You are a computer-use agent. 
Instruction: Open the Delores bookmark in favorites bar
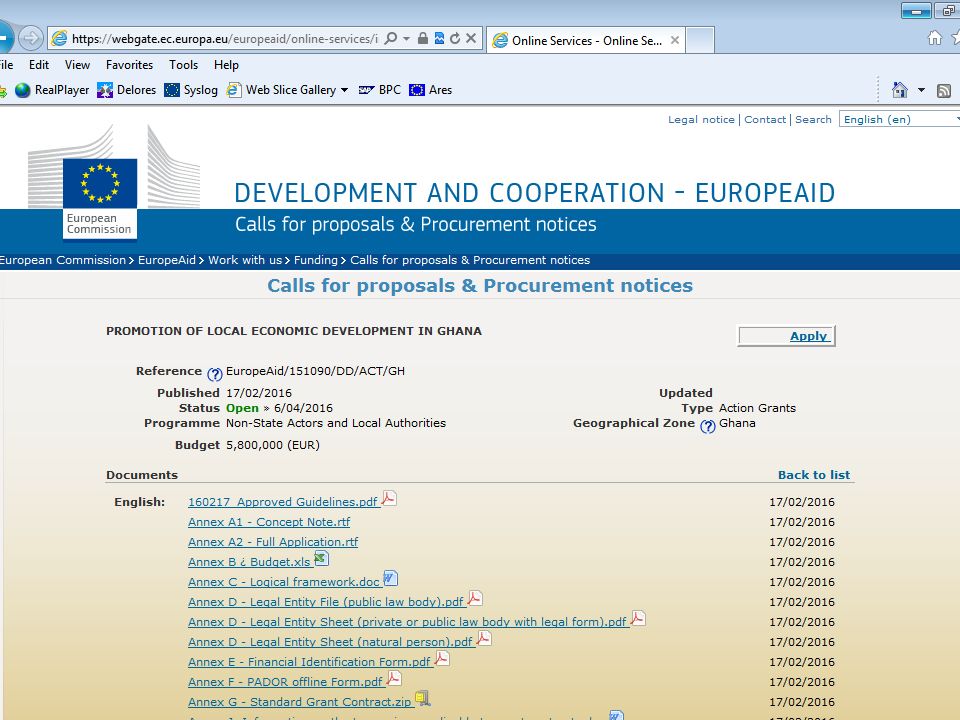coord(127,90)
